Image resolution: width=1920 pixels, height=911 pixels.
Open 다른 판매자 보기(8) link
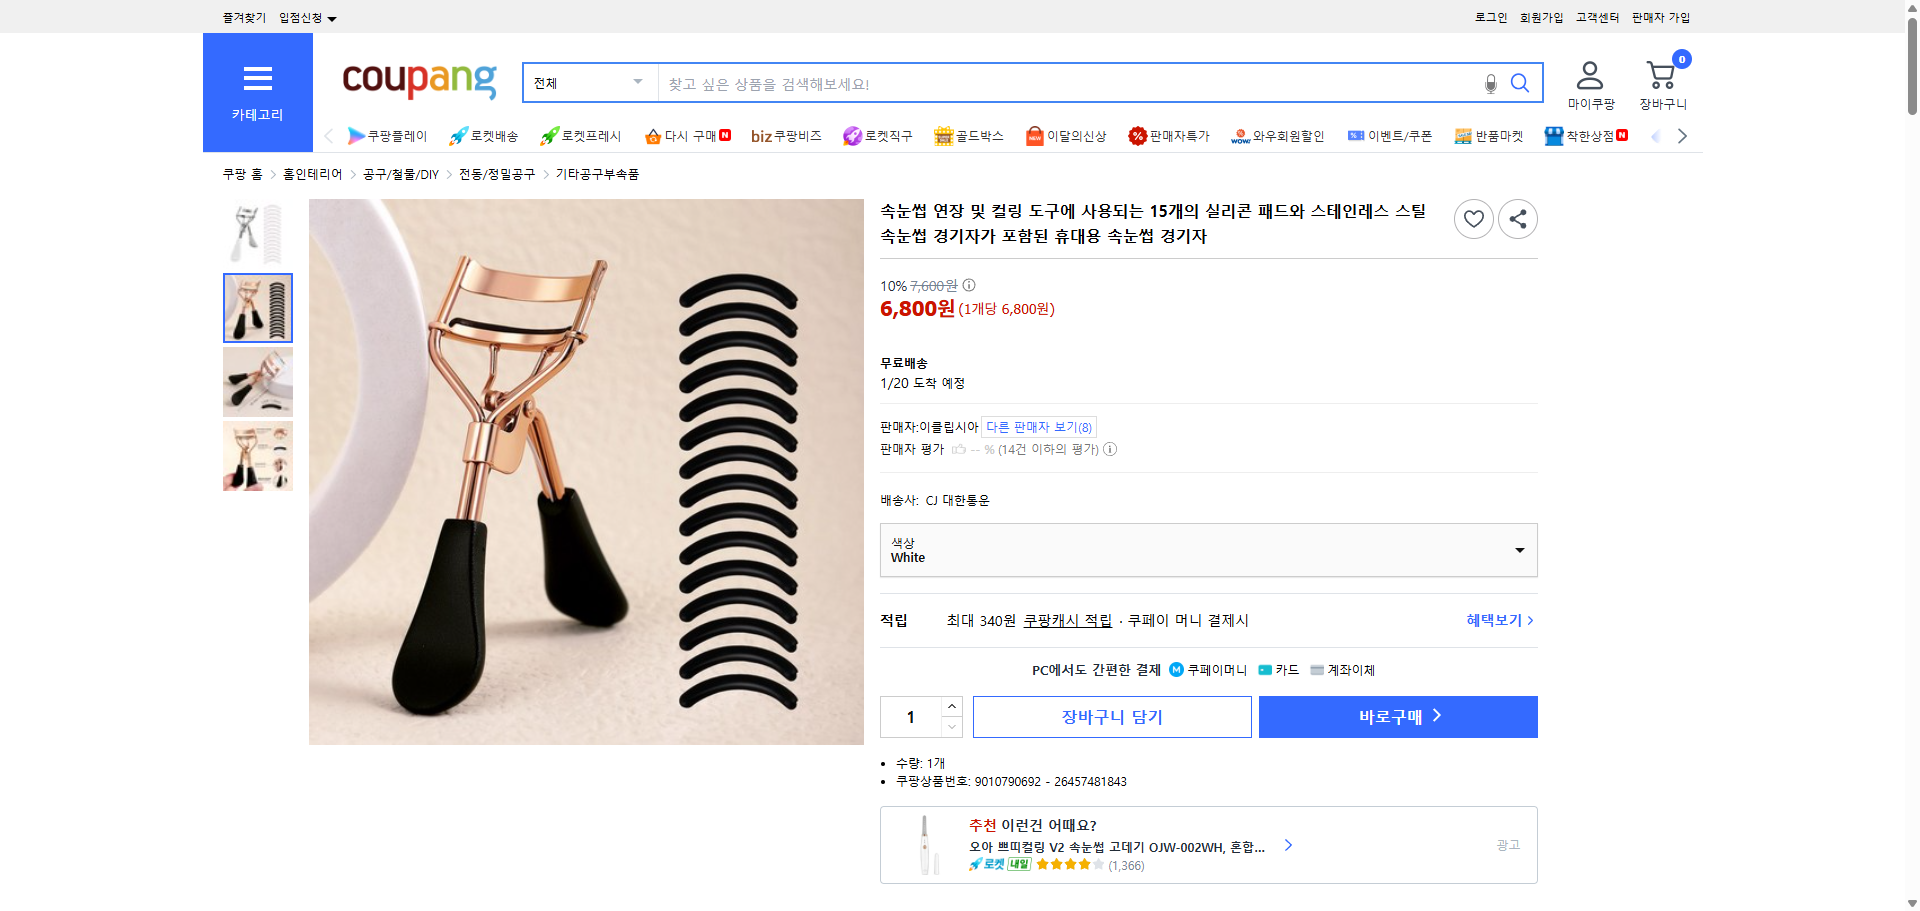1037,427
